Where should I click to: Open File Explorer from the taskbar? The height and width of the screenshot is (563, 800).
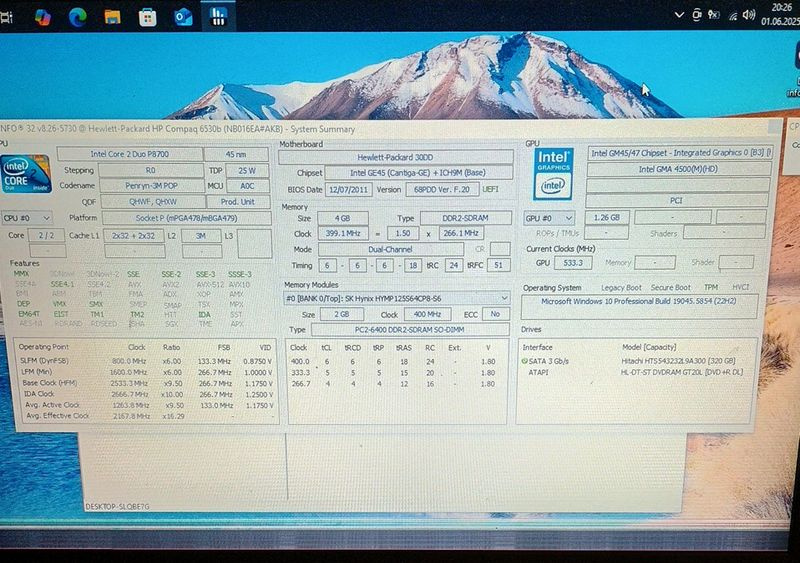coord(112,17)
